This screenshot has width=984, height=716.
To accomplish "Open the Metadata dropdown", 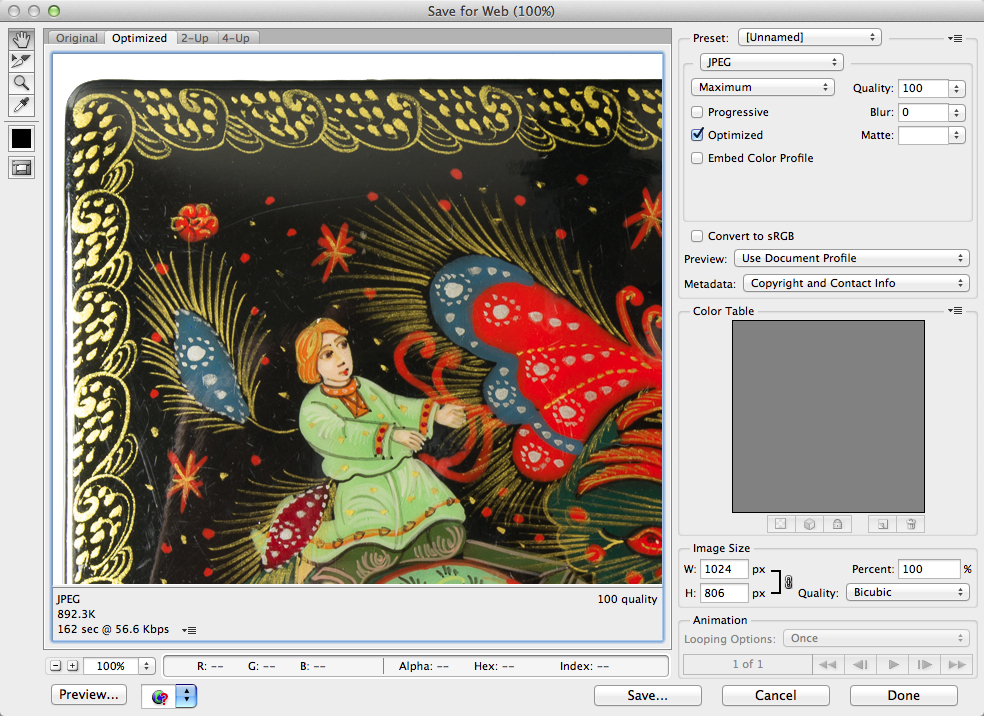I will click(x=856, y=283).
